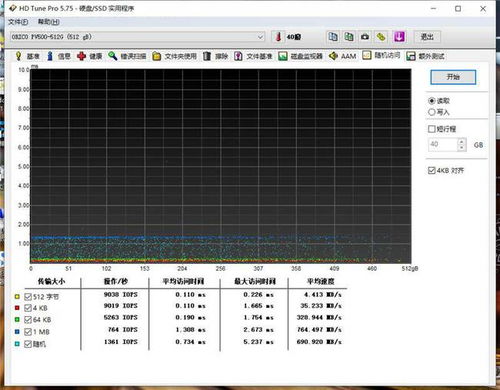Click the yellow 512 字节 legend swatch
Viewport: 500px width, 390px height.
(x=17, y=296)
